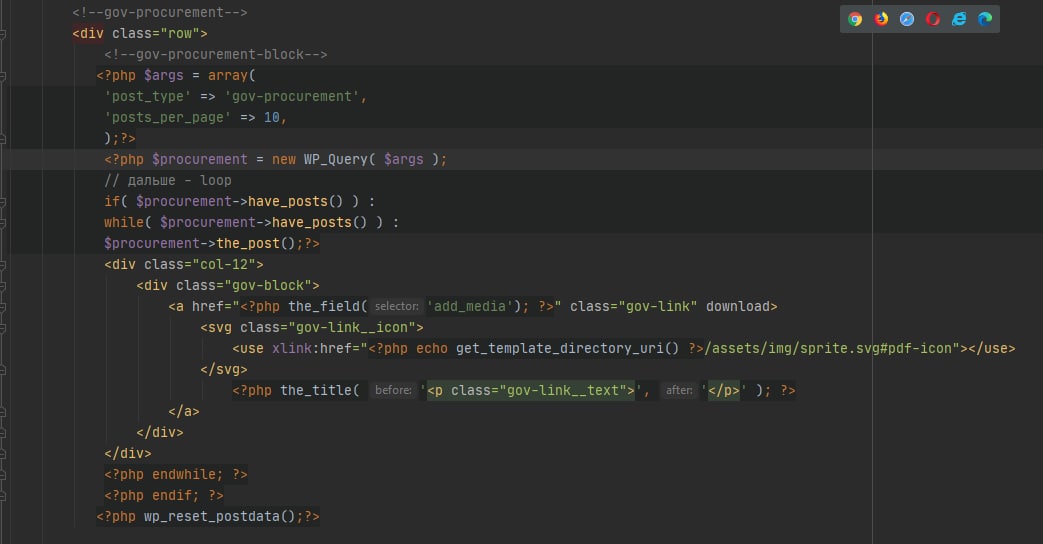The height and width of the screenshot is (544, 1043).
Task: Open preview in Firefox browser
Action: coord(881,19)
